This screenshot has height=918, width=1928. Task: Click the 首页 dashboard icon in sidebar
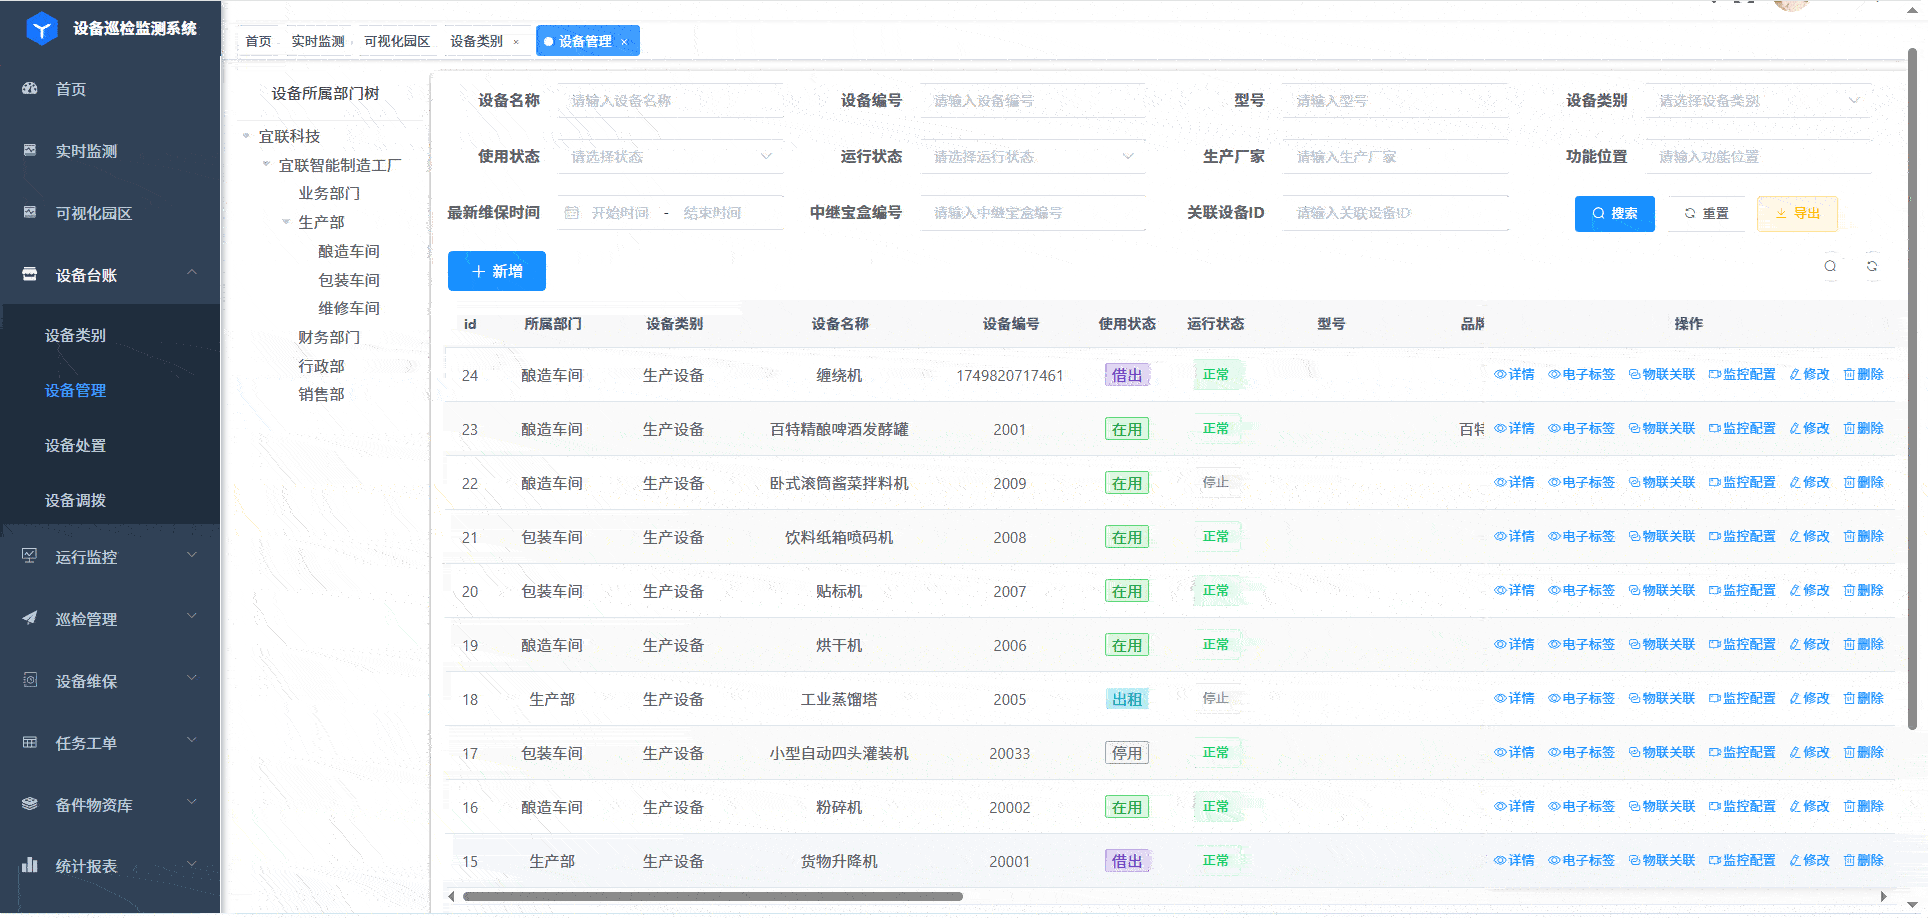click(x=30, y=88)
